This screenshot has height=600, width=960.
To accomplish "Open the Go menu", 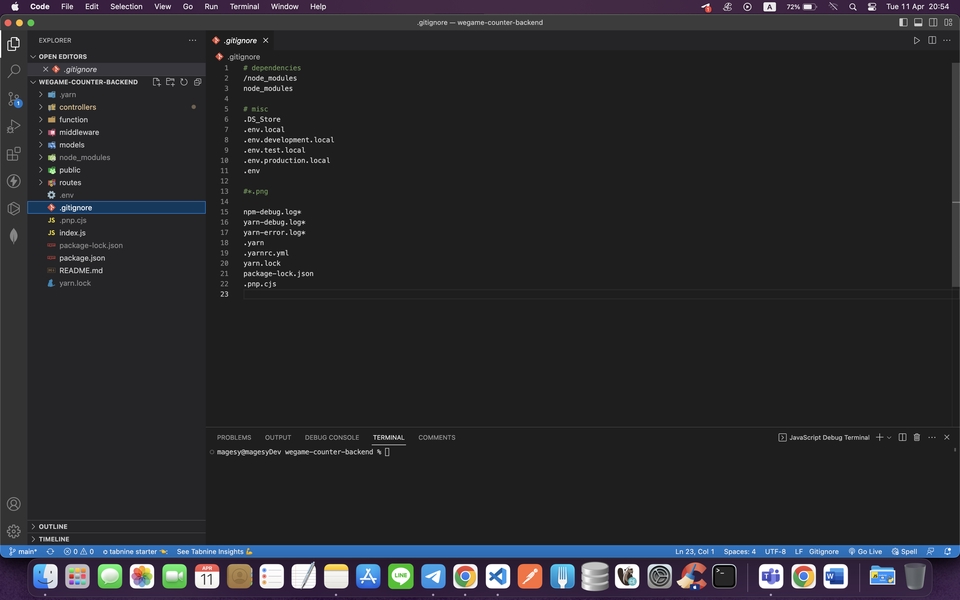I will point(188,7).
